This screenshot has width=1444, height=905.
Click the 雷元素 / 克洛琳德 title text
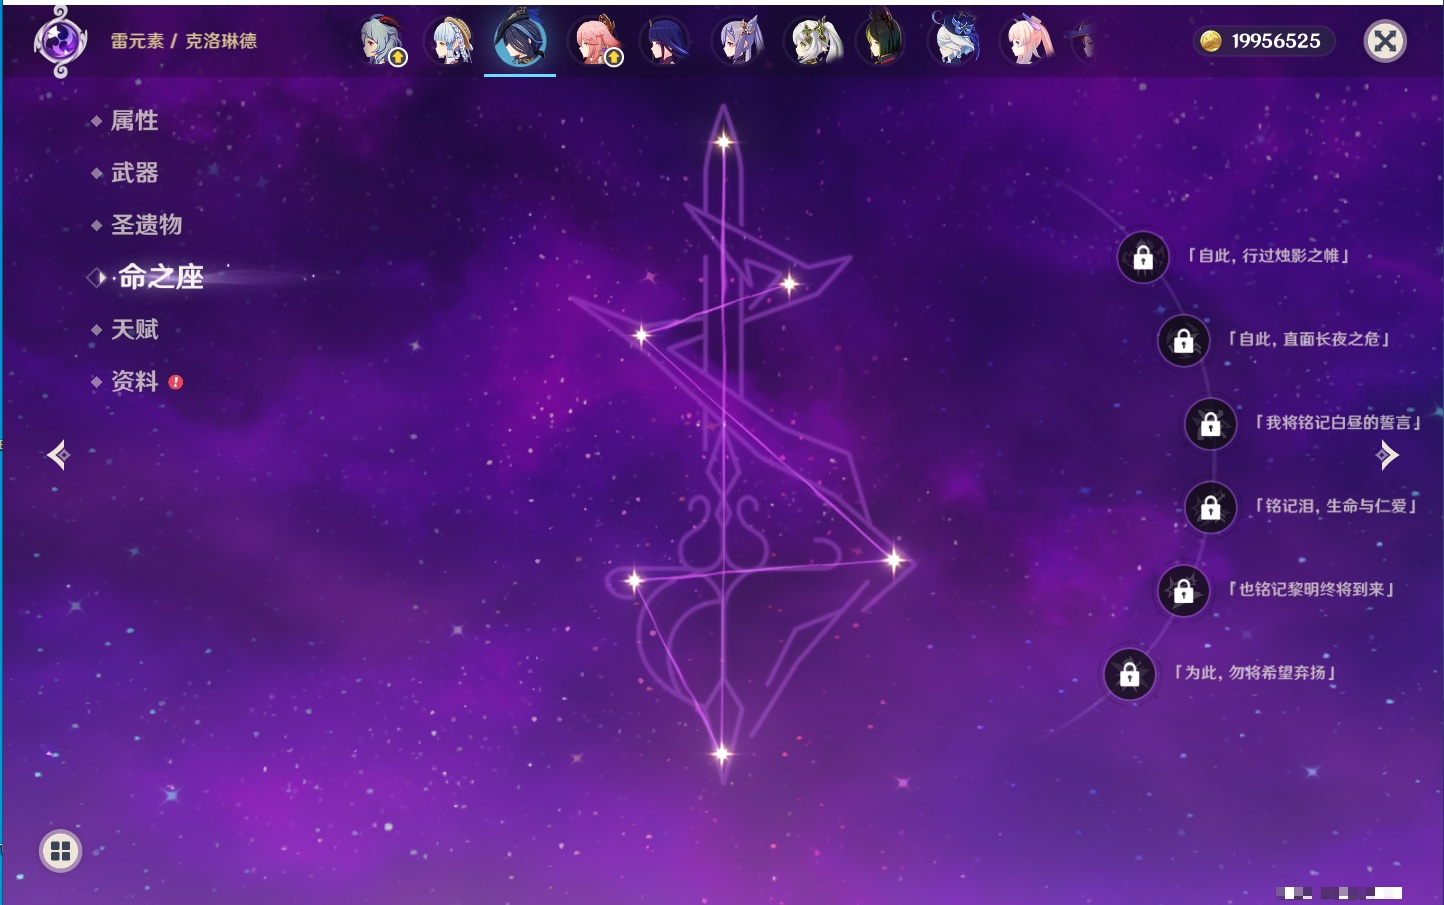pos(184,41)
